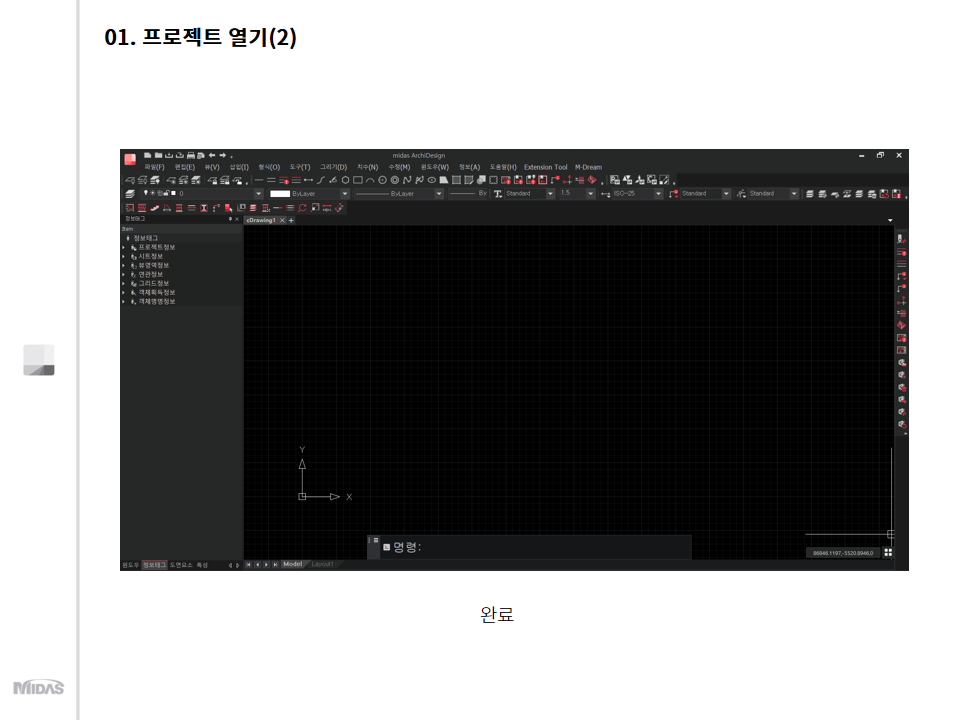Click the red I-beam section icon
960x720 pixels.
tap(204, 208)
